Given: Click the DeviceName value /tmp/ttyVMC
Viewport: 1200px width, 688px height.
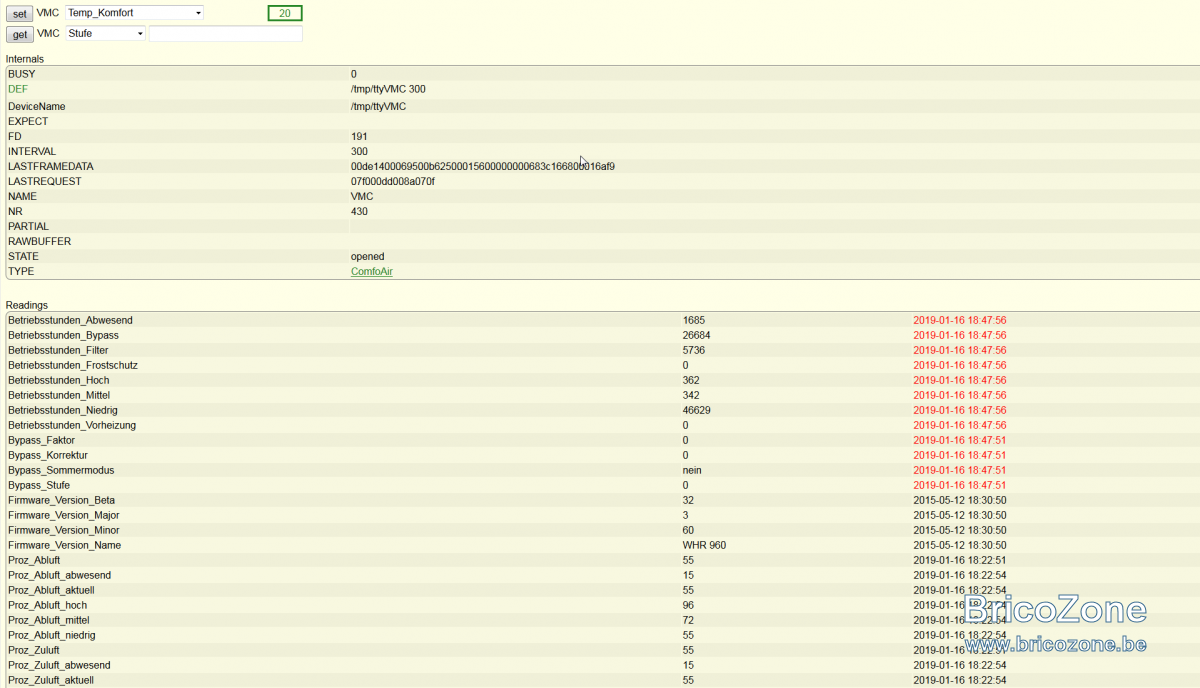Looking at the screenshot, I should pos(379,106).
